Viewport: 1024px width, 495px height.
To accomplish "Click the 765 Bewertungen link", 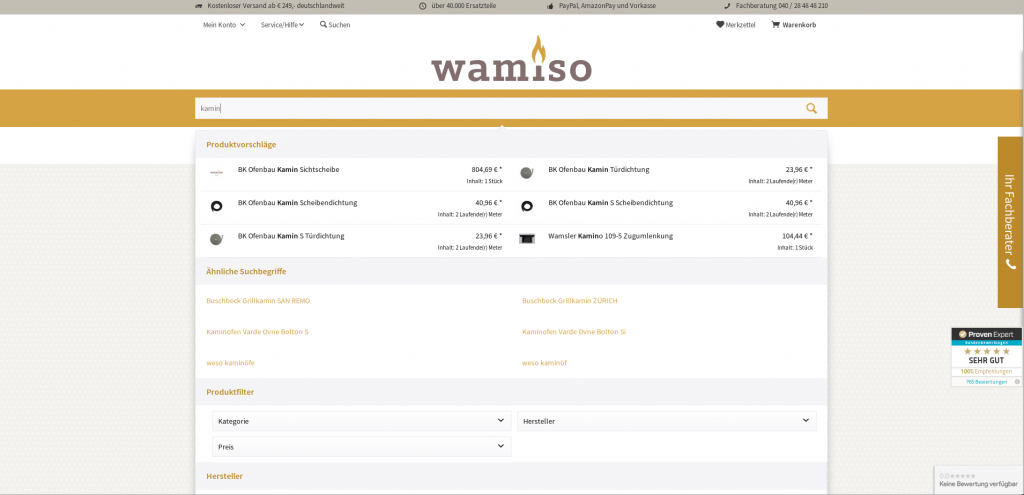I will (986, 381).
